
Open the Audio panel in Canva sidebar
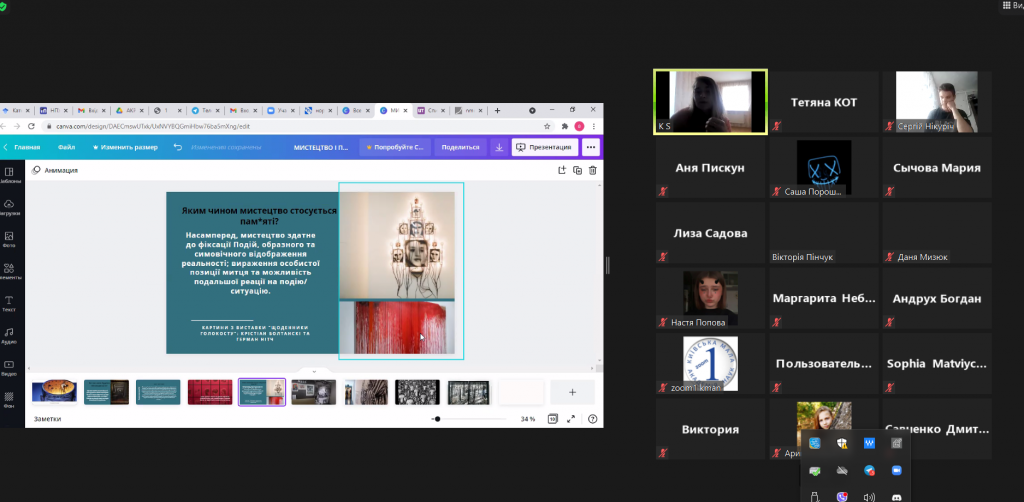[10, 336]
